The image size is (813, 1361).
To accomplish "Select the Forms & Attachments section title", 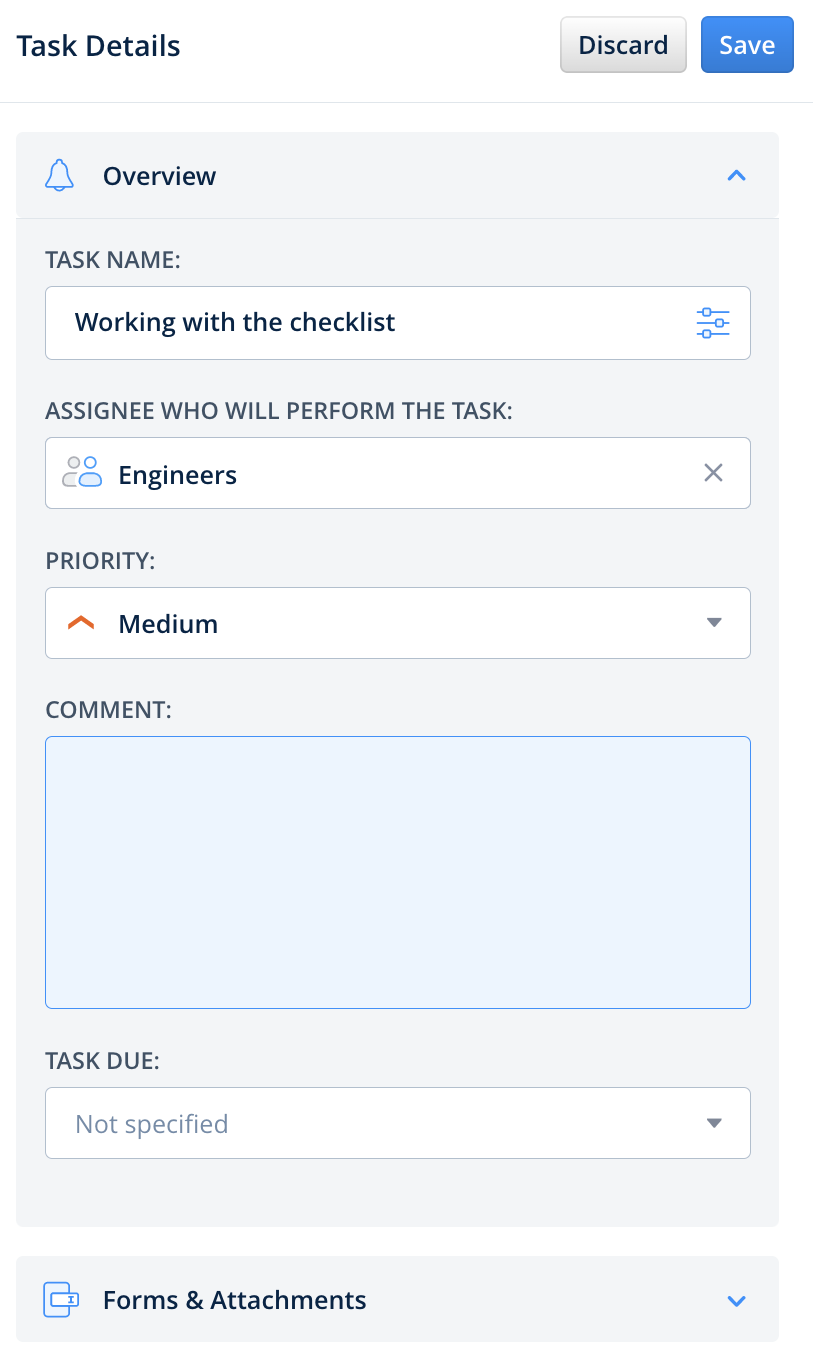I will tap(234, 1300).
